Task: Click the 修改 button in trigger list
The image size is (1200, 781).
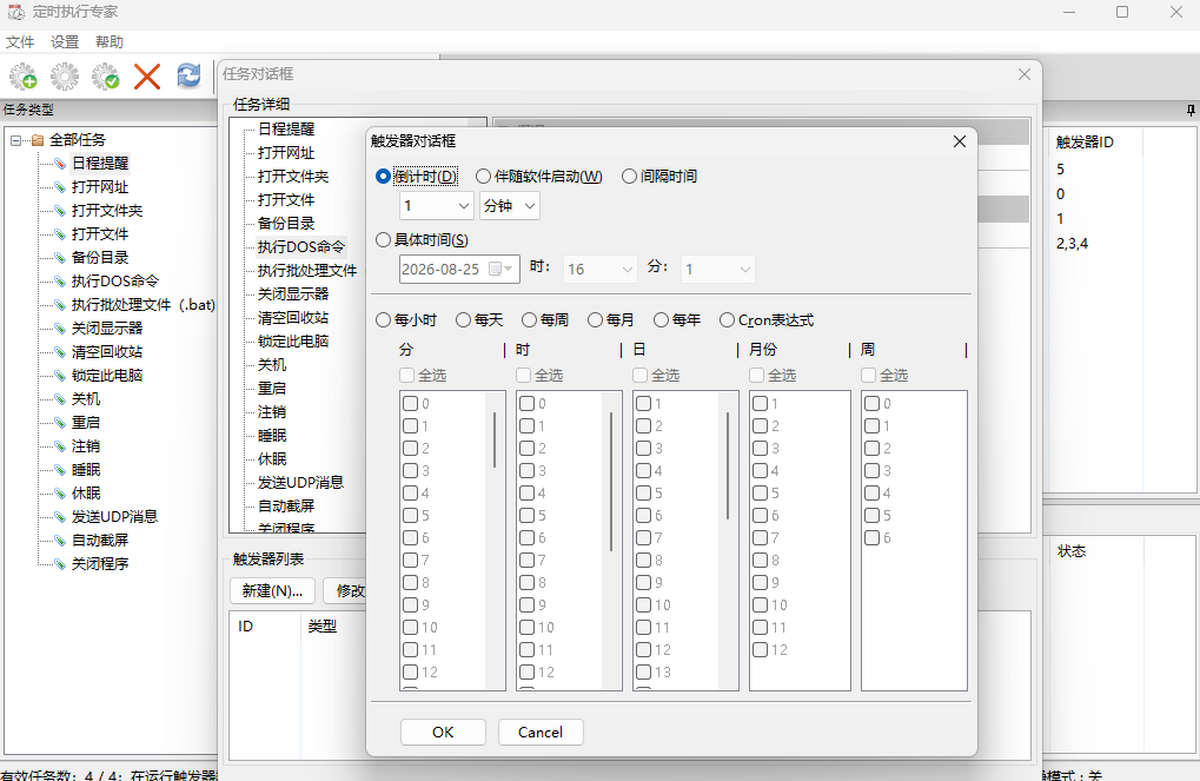Action: pyautogui.click(x=345, y=590)
